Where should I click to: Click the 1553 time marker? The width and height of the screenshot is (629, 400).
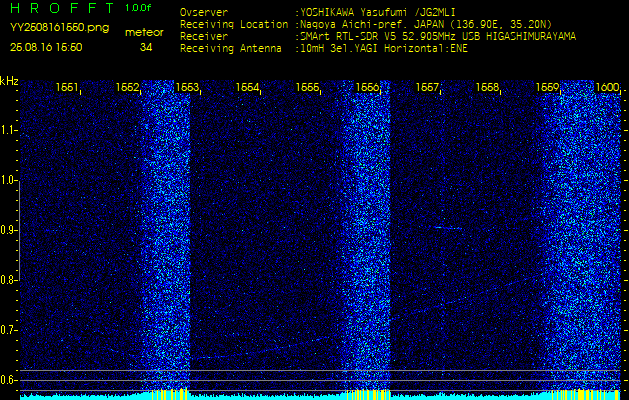[x=187, y=87]
